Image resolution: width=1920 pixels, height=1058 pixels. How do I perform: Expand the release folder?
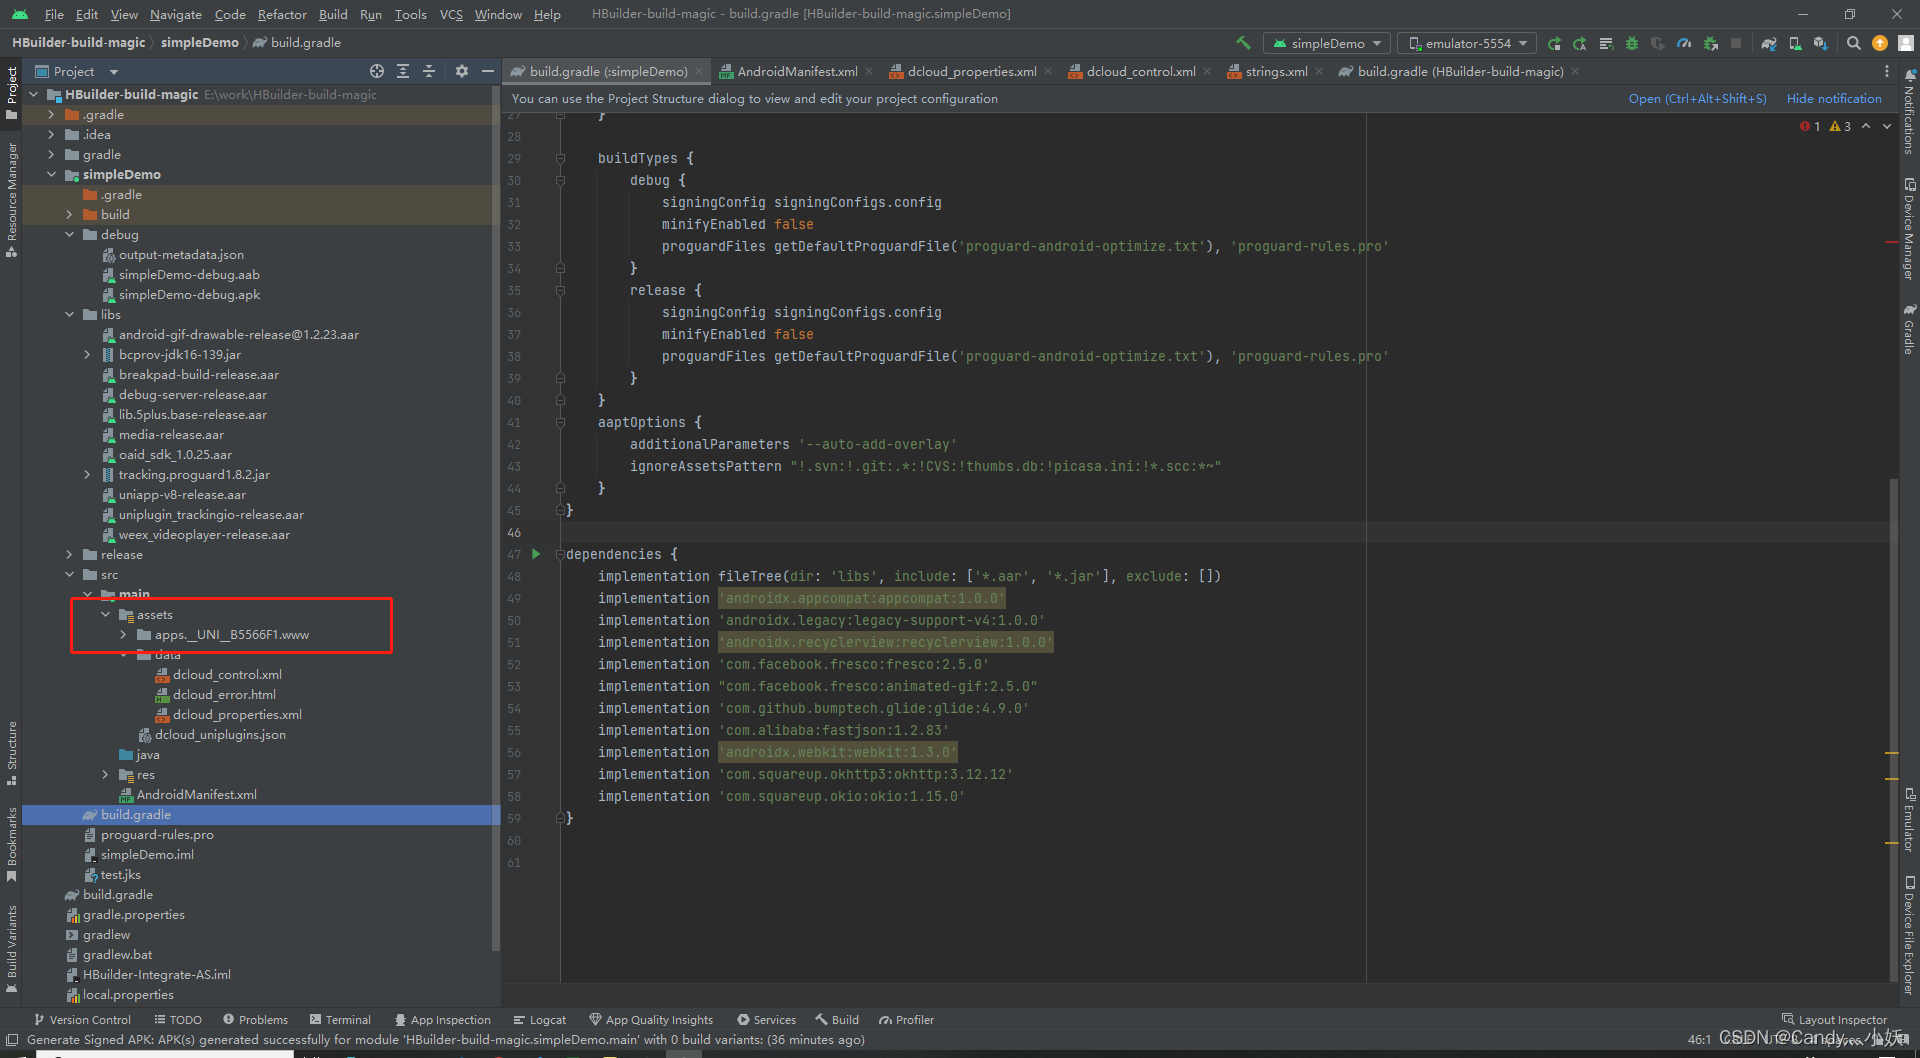[70, 554]
